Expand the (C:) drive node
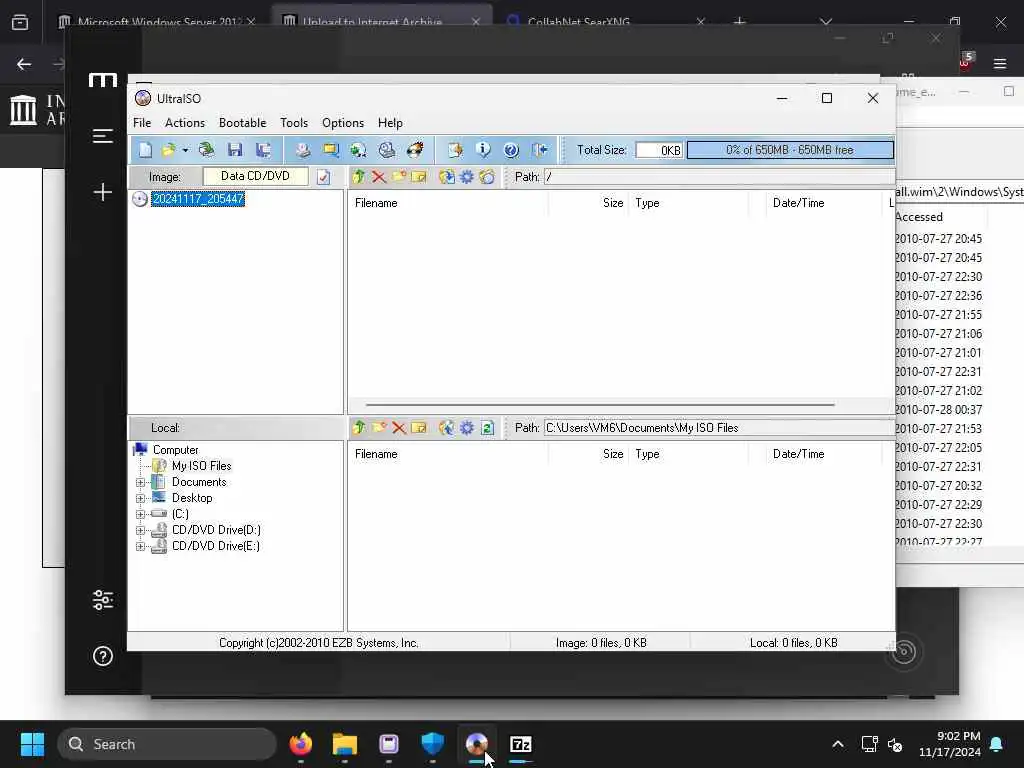The width and height of the screenshot is (1024, 768). 140,515
